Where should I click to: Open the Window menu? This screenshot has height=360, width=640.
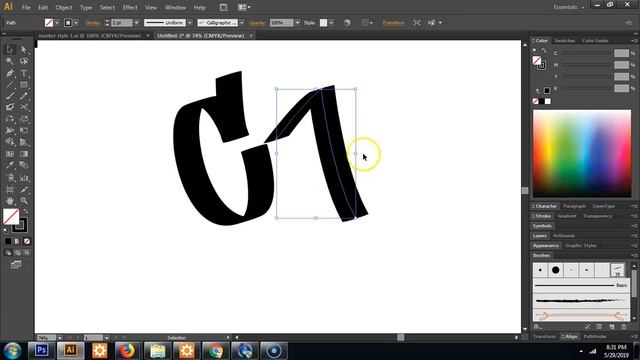175,7
